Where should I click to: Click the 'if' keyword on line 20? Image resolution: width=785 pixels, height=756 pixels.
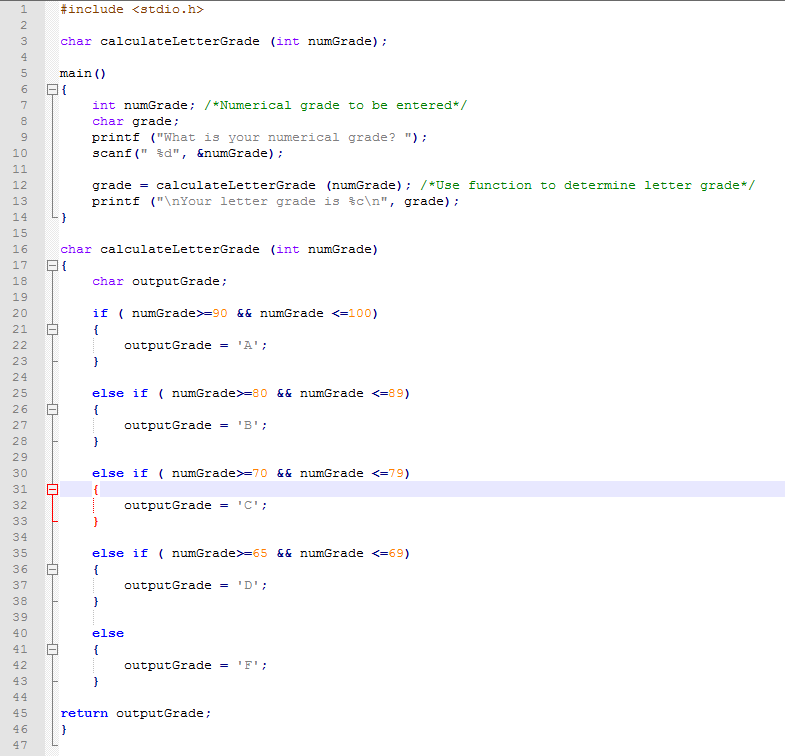(100, 313)
